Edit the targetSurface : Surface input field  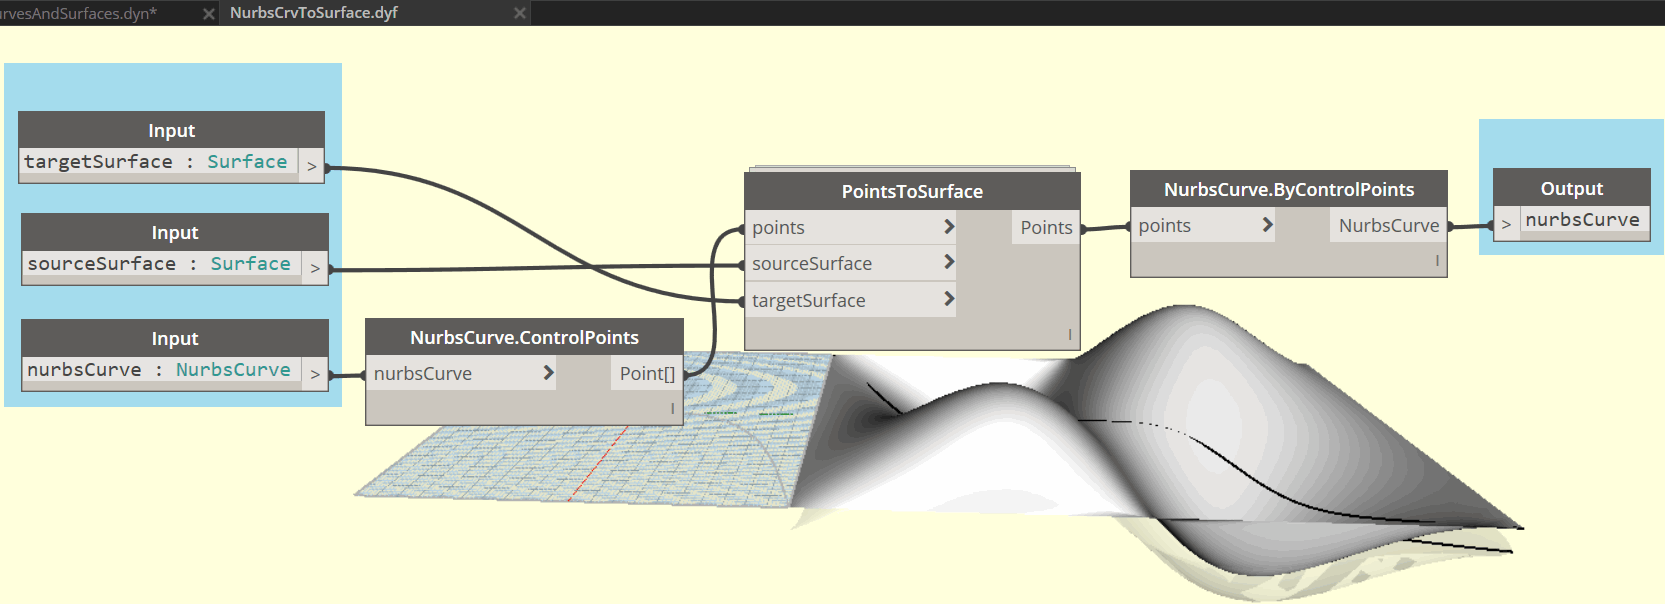(x=158, y=162)
